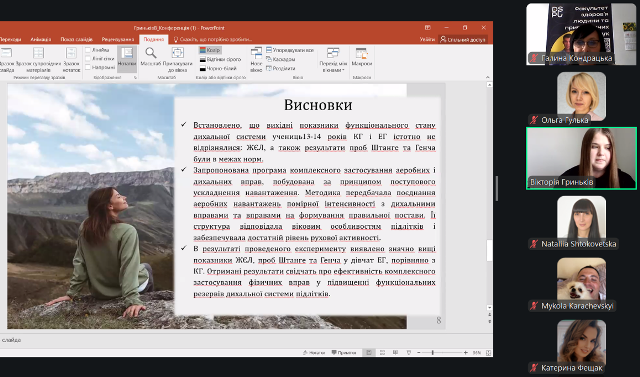Click Move Split (Розділити)
This screenshot has height=377, width=640.
280,69
